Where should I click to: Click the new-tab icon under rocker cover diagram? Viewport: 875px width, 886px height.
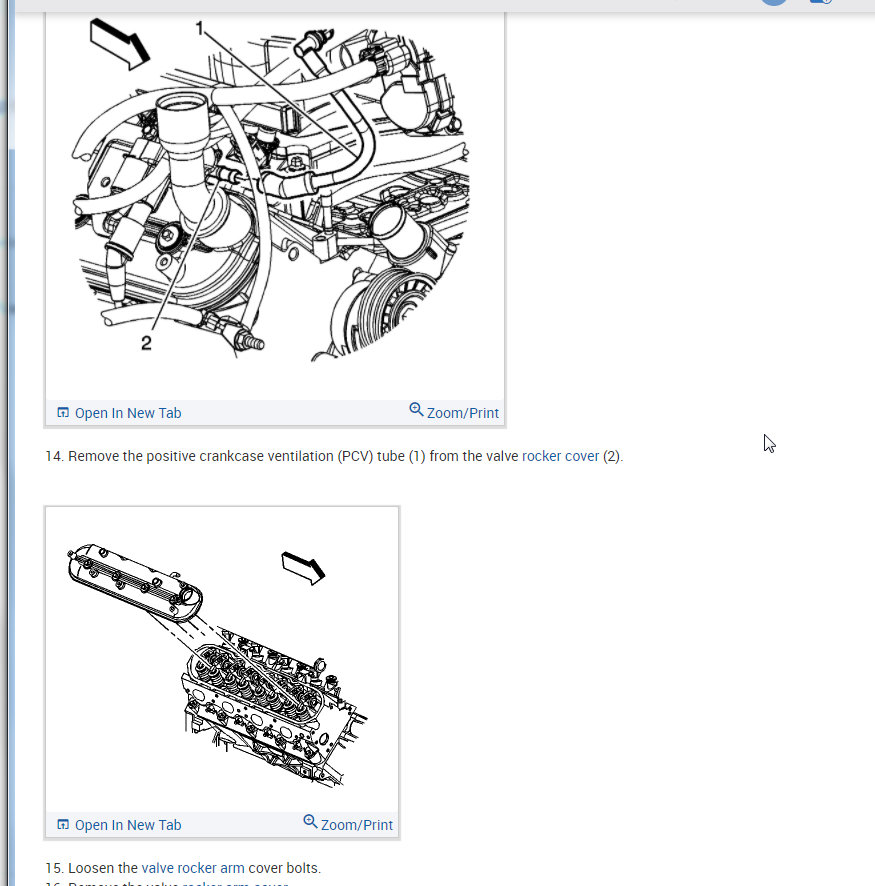(63, 824)
